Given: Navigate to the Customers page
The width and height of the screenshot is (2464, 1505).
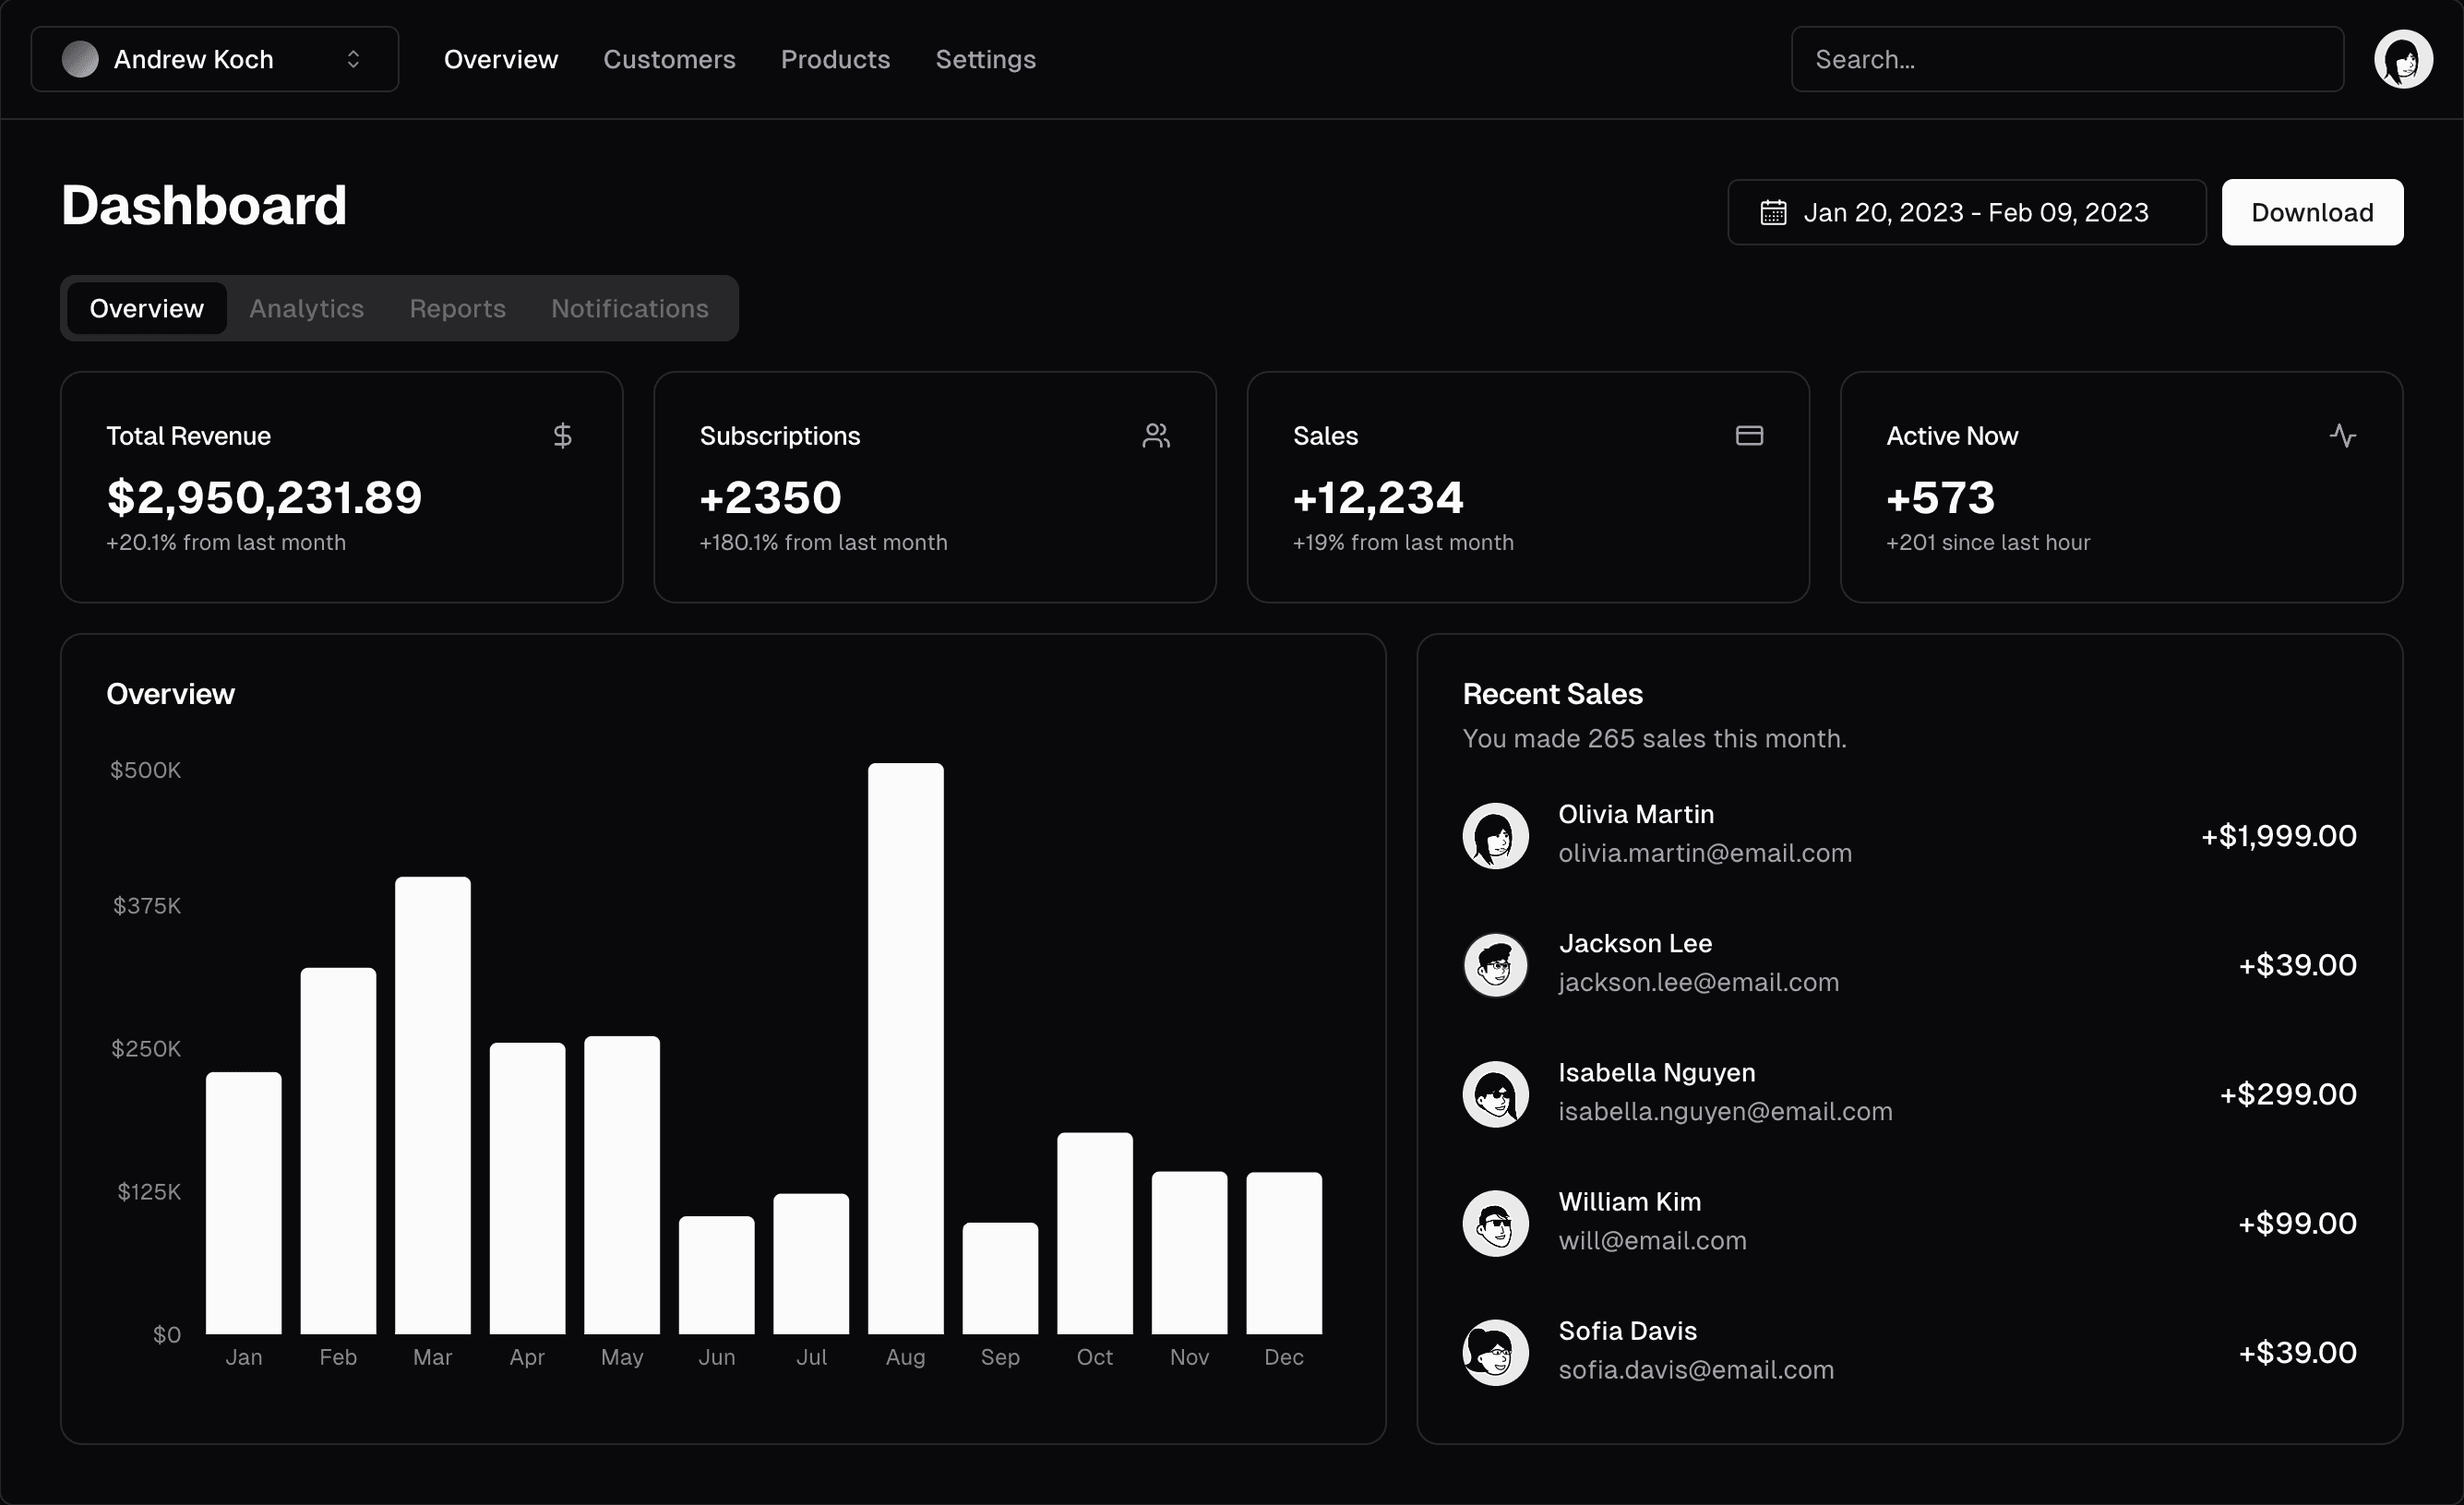Looking at the screenshot, I should [x=669, y=59].
